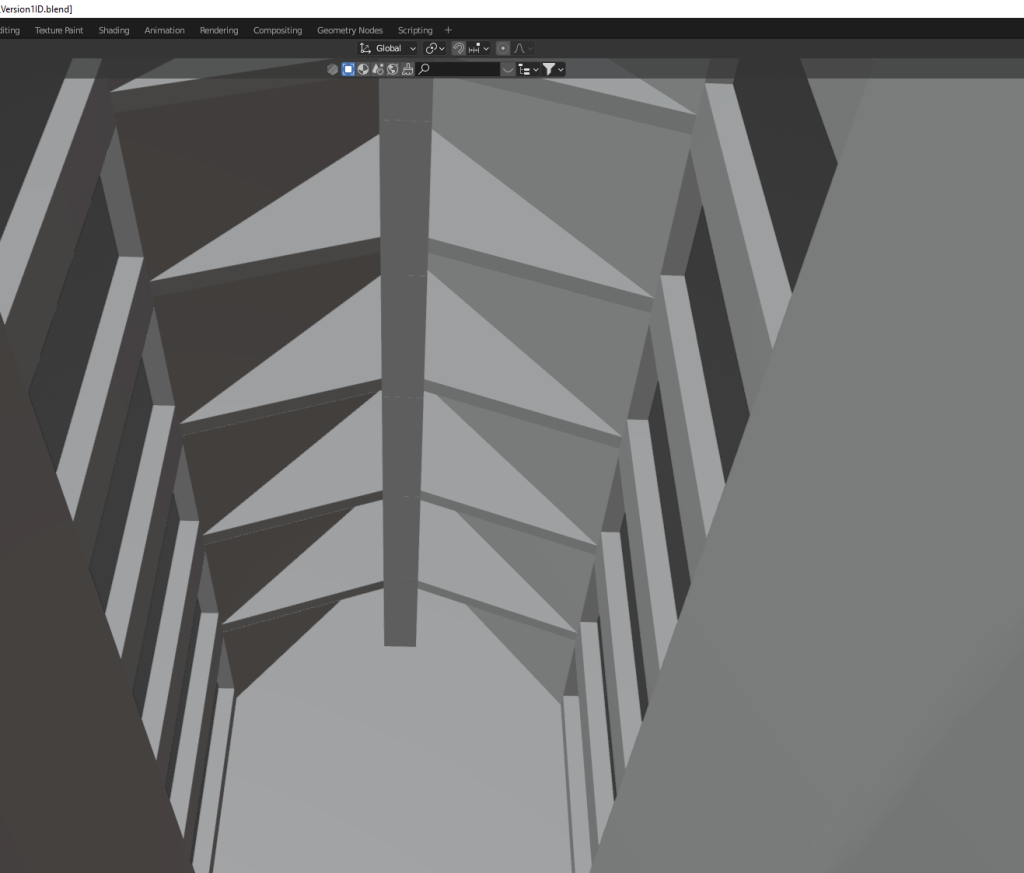
Task: Click the transform orientation axes icon
Action: (x=365, y=48)
